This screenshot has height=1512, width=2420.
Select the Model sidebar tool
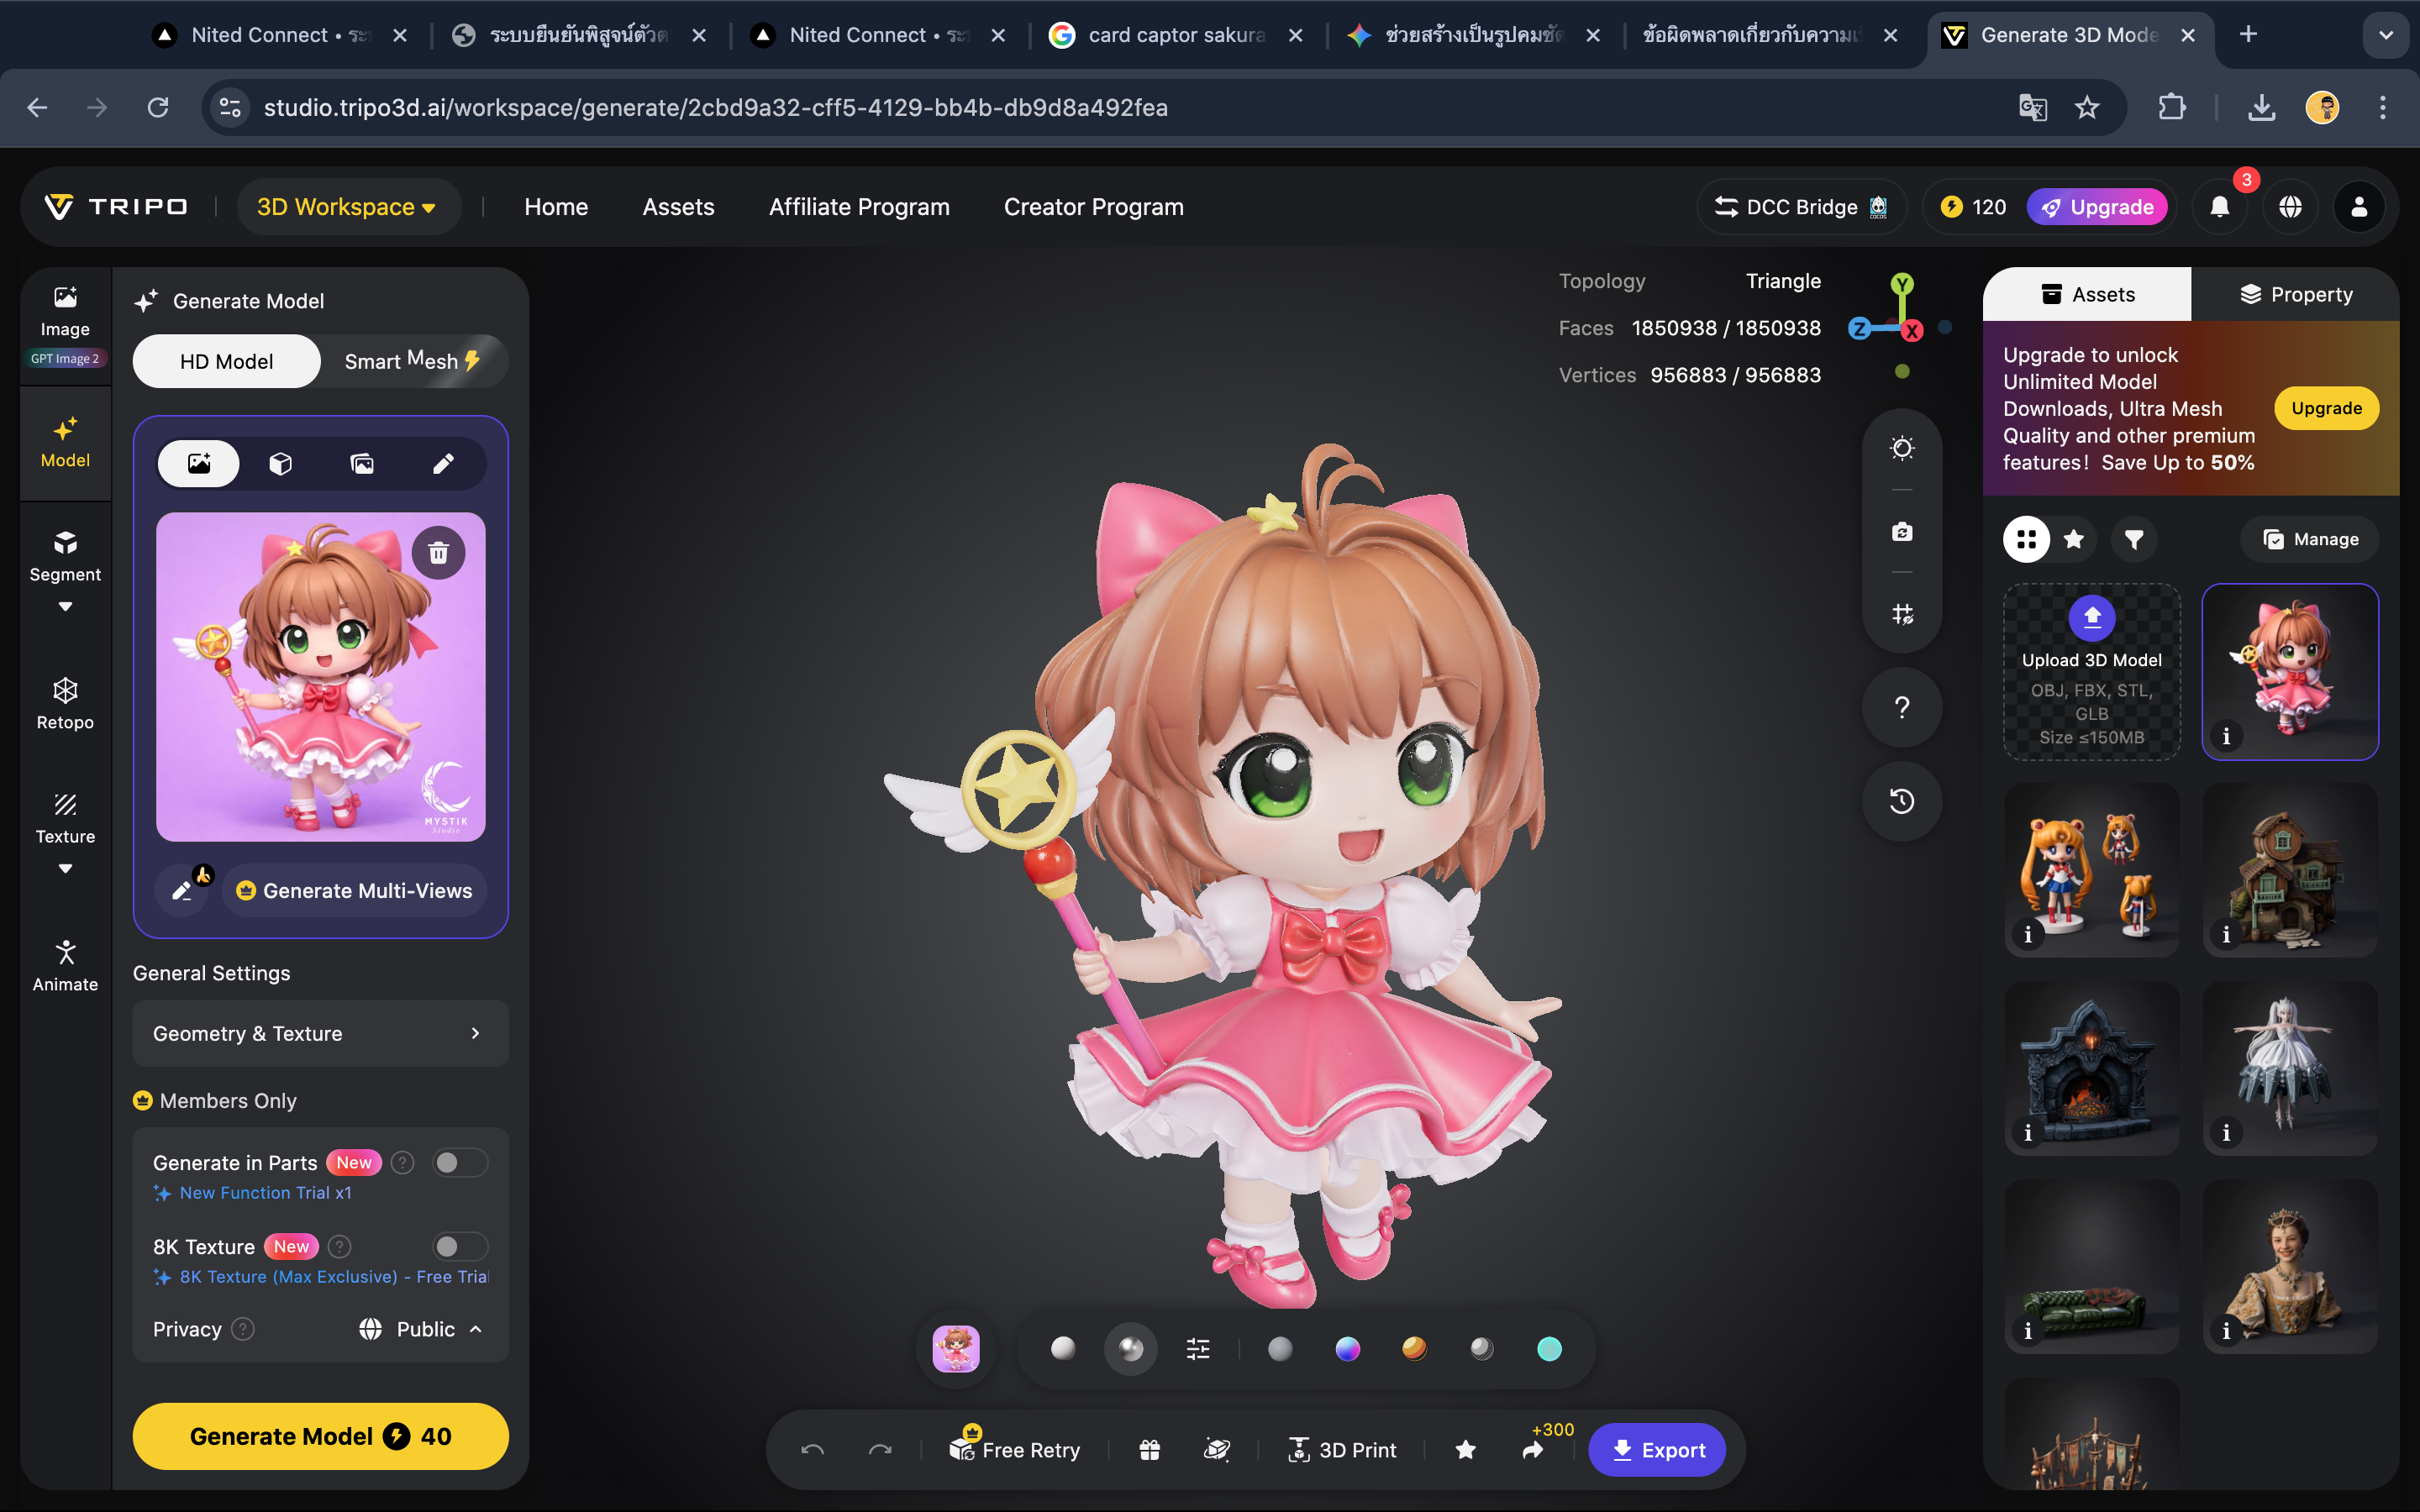click(65, 442)
